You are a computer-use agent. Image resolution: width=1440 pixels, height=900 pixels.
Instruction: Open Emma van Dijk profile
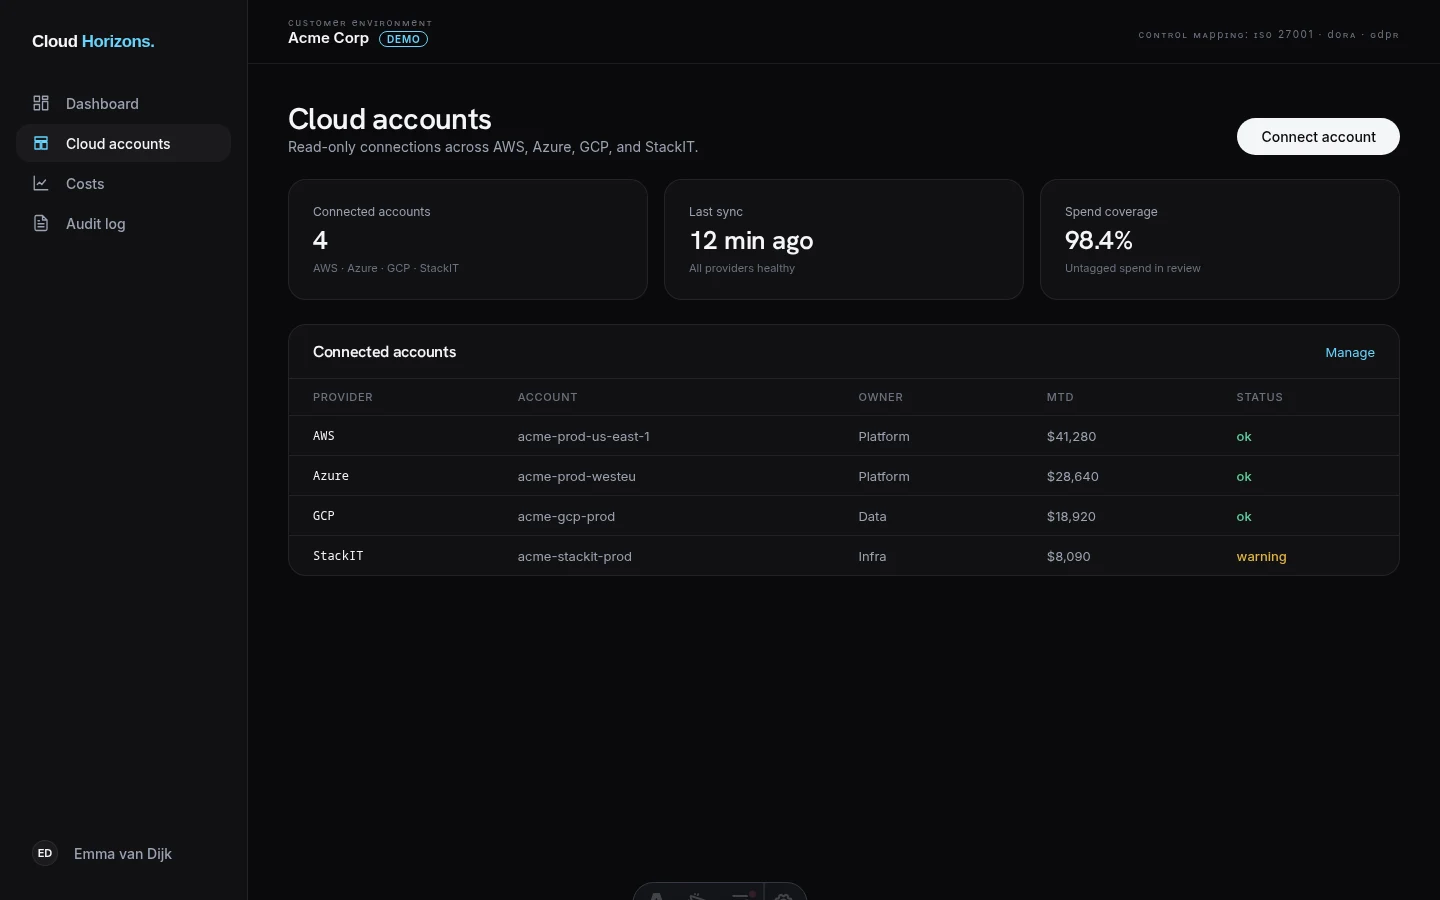pyautogui.click(x=123, y=853)
